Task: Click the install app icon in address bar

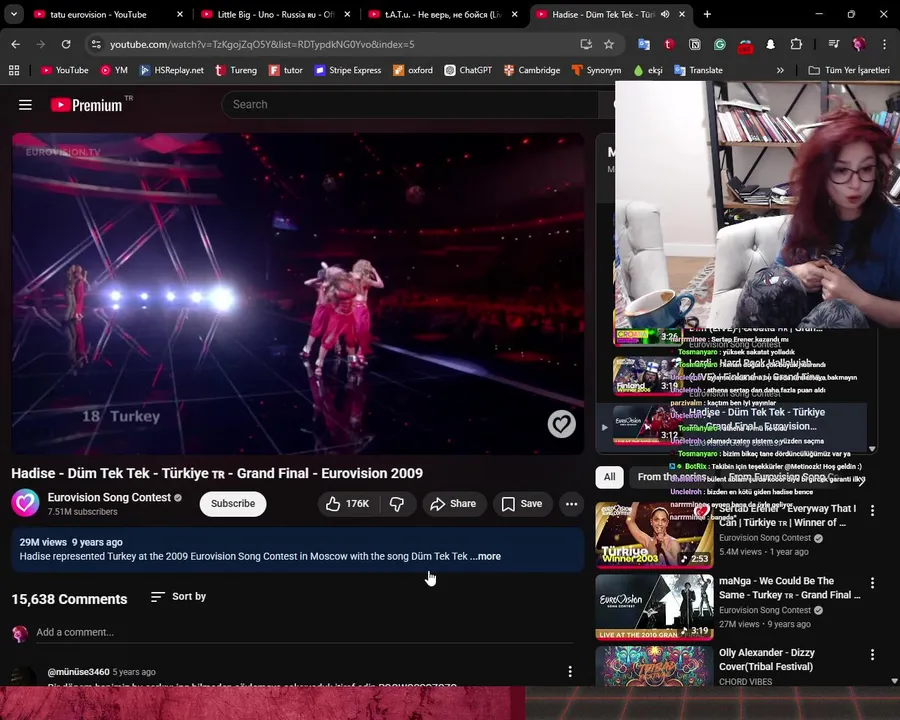Action: point(586,44)
